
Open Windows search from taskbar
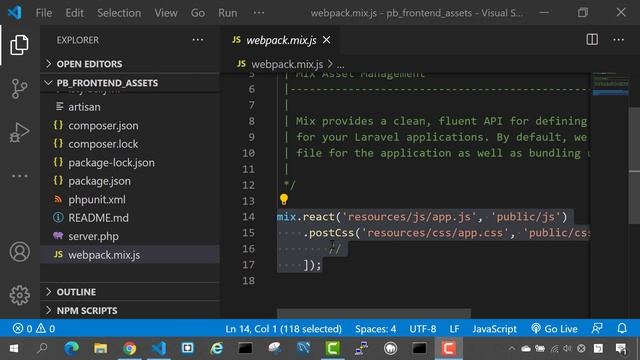(42, 349)
